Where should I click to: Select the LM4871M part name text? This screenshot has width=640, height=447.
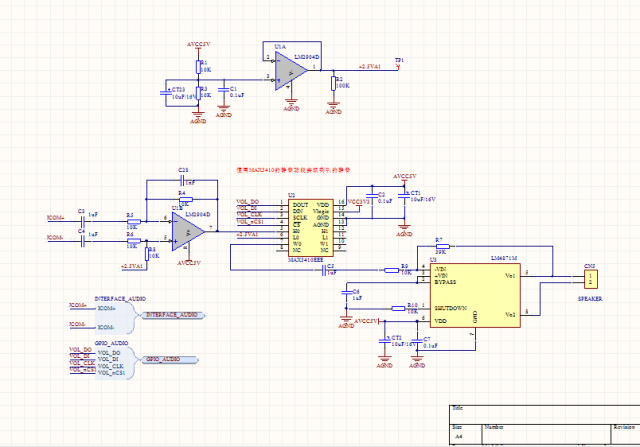coord(504,258)
